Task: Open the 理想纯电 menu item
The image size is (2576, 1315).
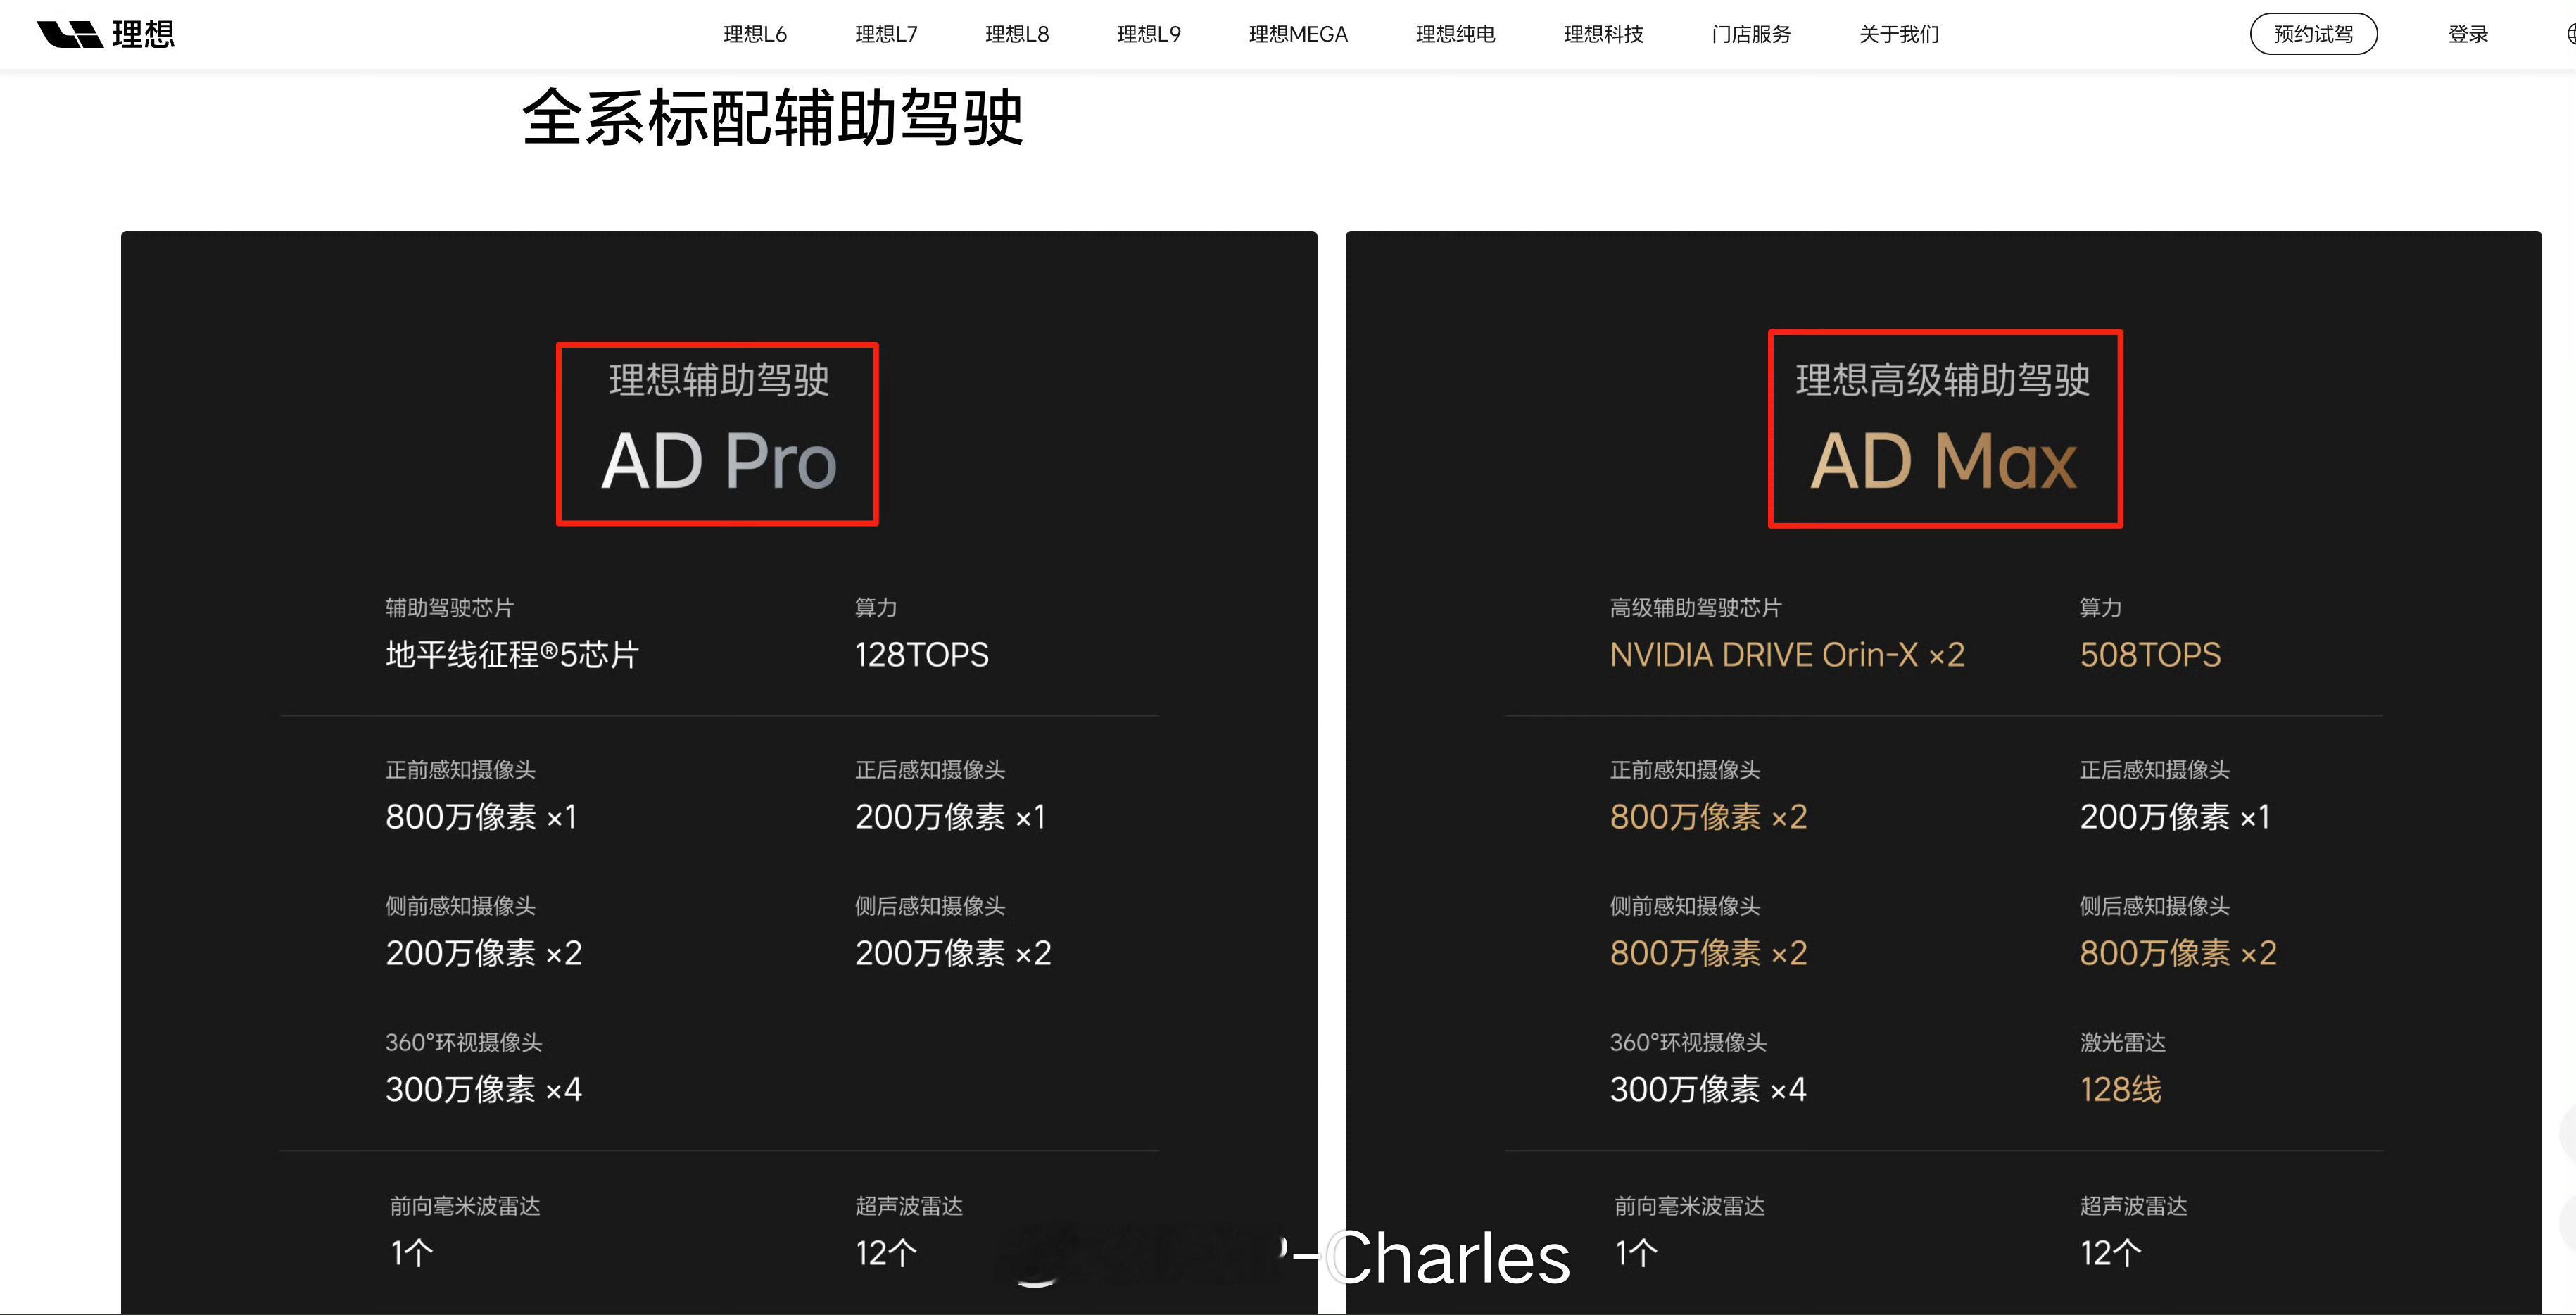Action: point(1455,34)
